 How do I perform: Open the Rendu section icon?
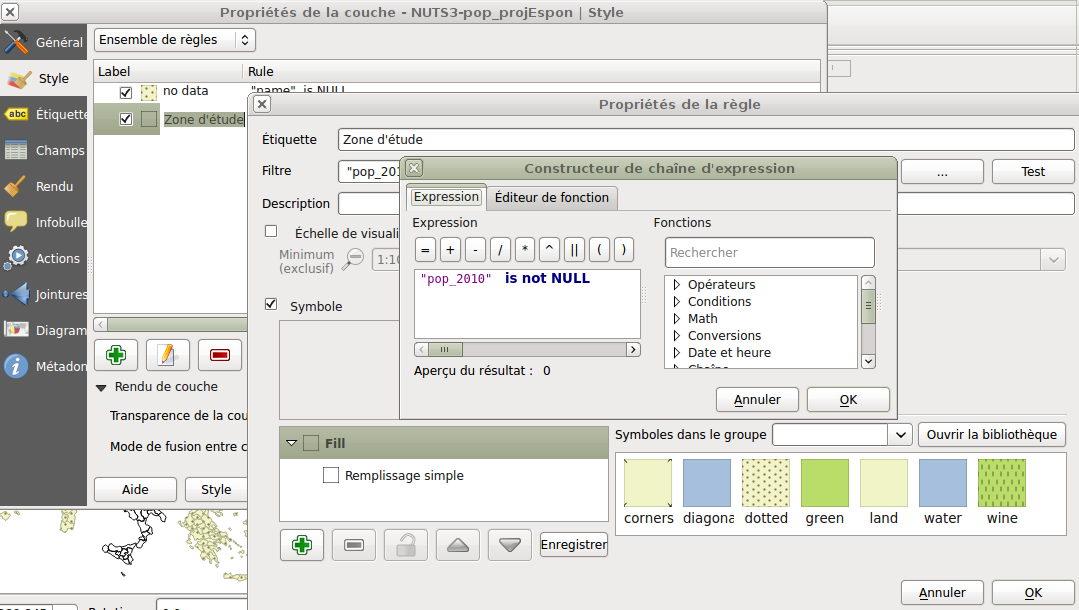point(16,187)
